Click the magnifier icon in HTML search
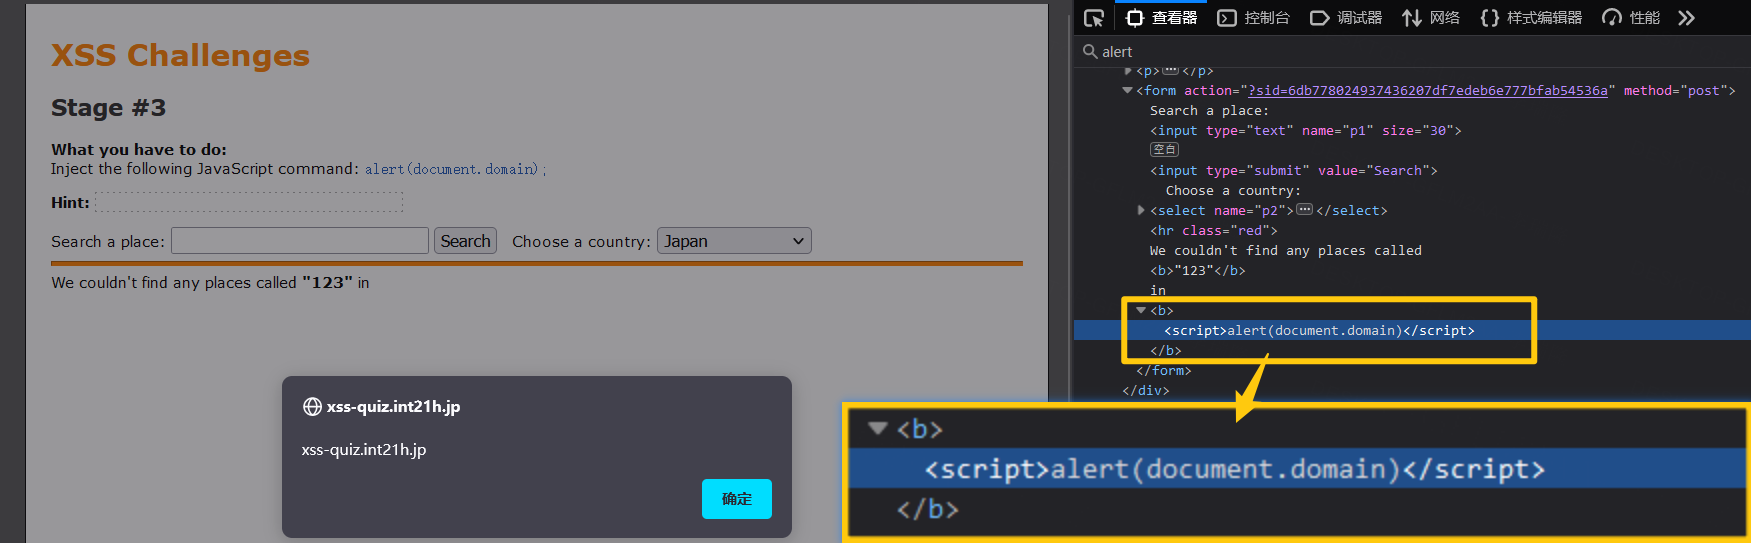1751x543 pixels. click(x=1090, y=51)
